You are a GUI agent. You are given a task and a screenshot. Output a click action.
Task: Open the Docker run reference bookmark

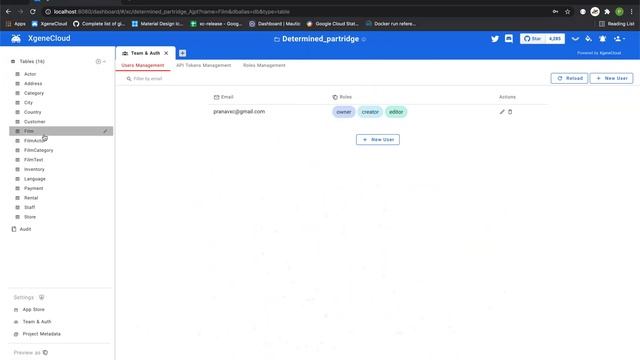pos(391,24)
